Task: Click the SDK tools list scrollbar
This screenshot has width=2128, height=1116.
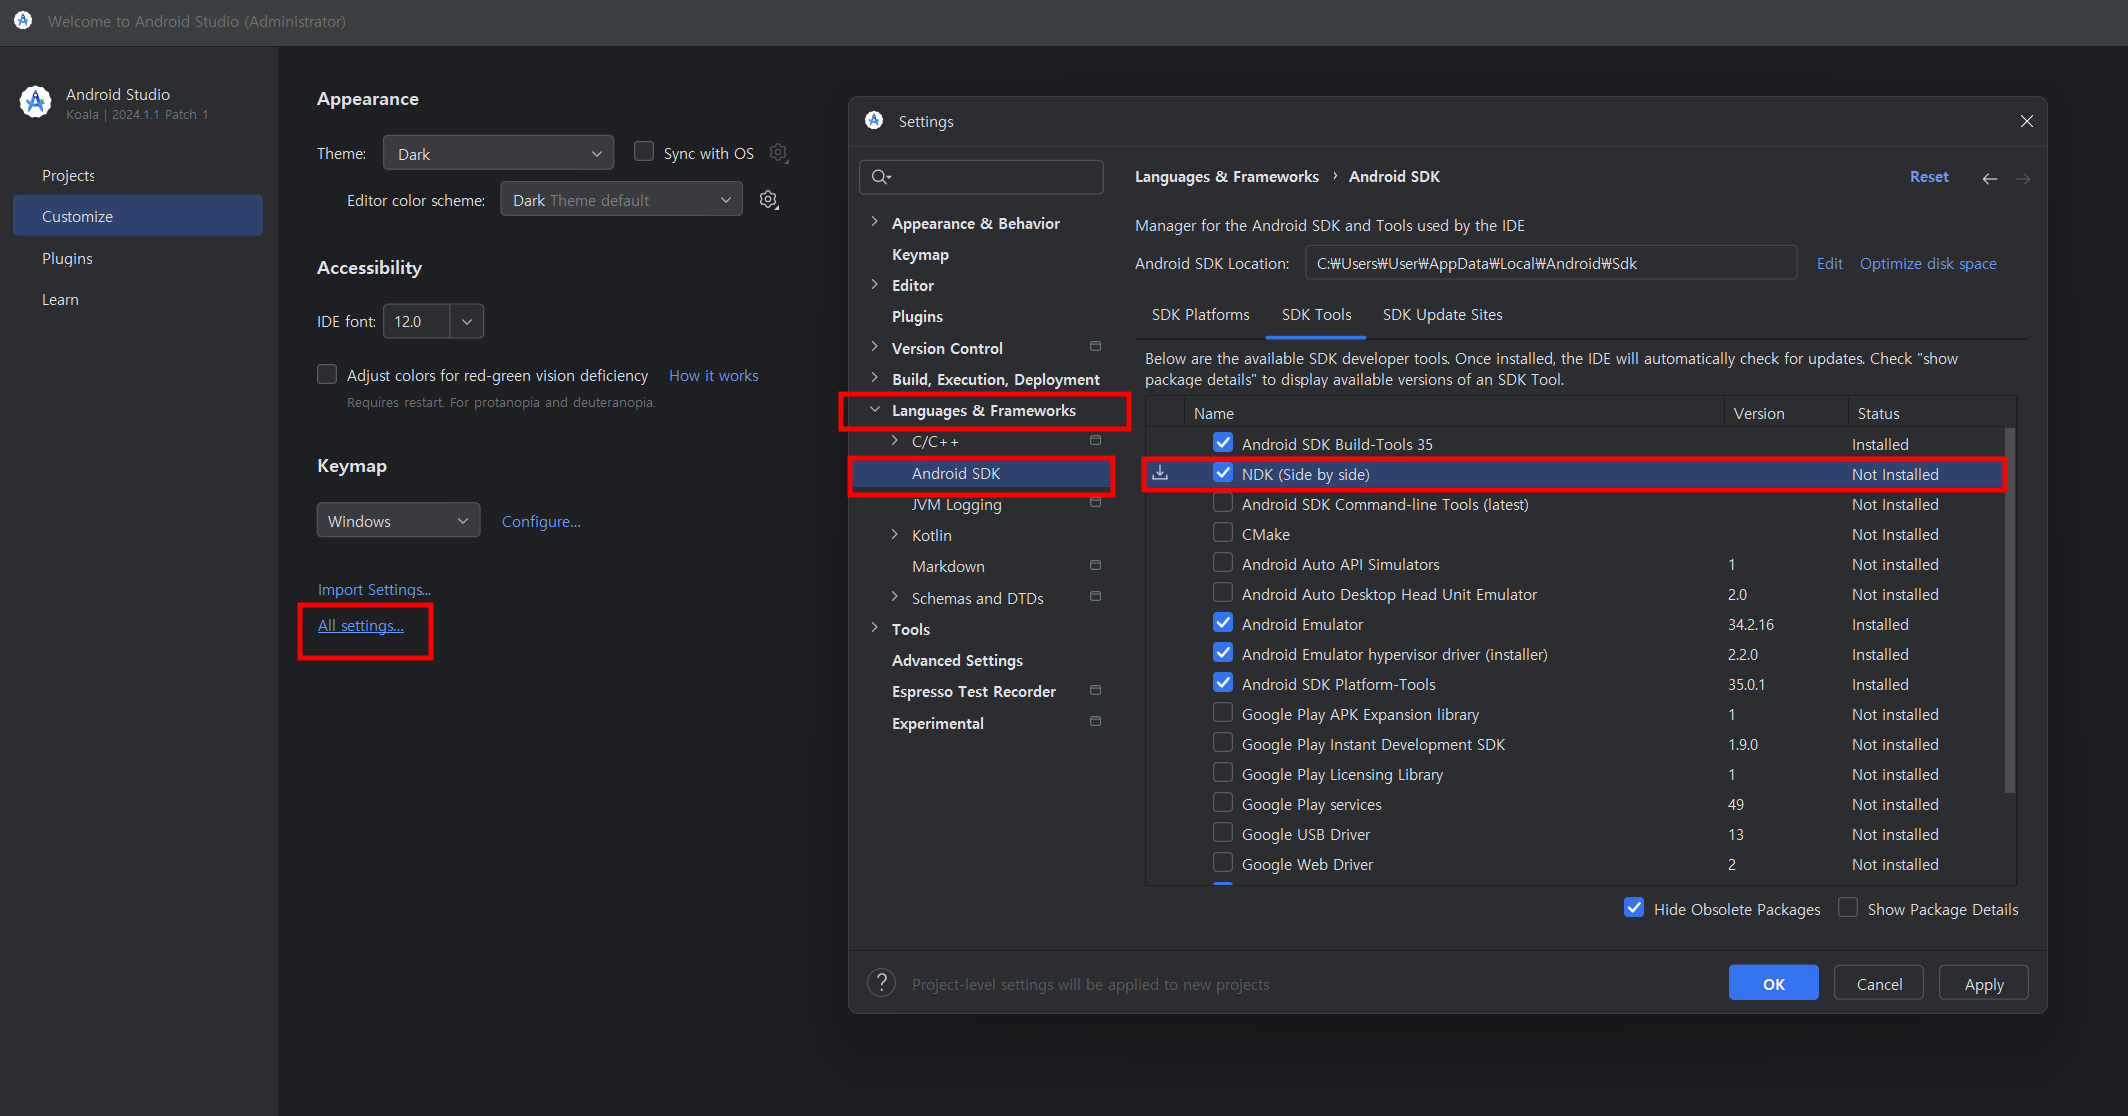Action: point(2010,610)
